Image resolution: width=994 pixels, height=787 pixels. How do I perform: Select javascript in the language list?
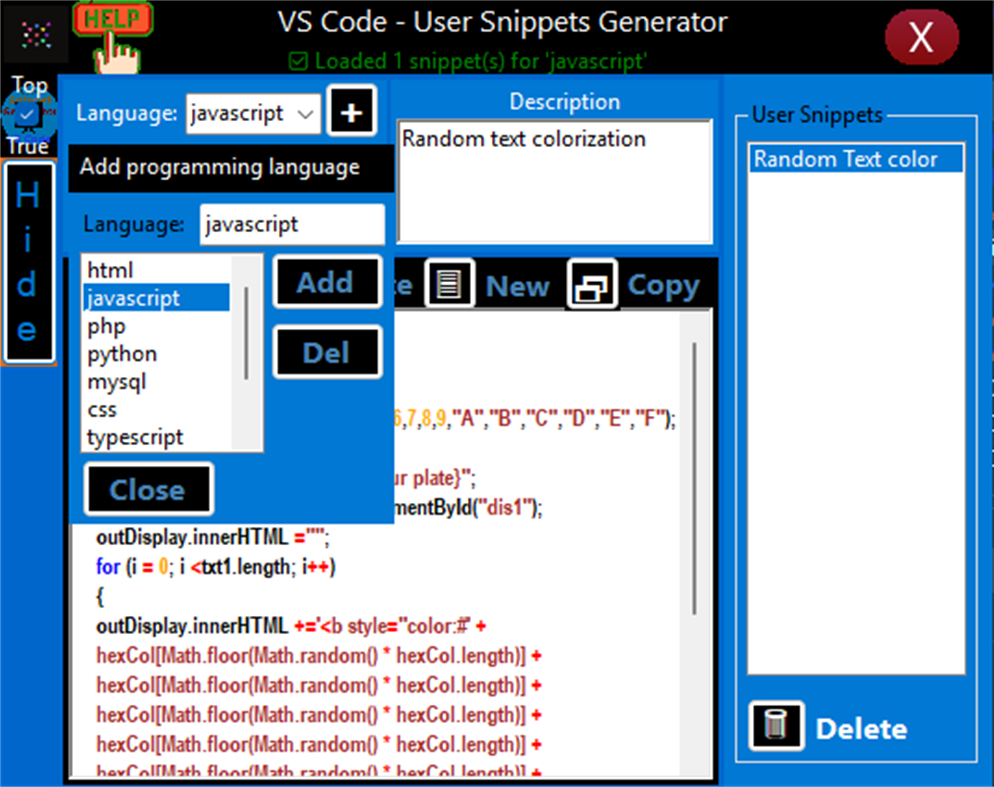157,297
